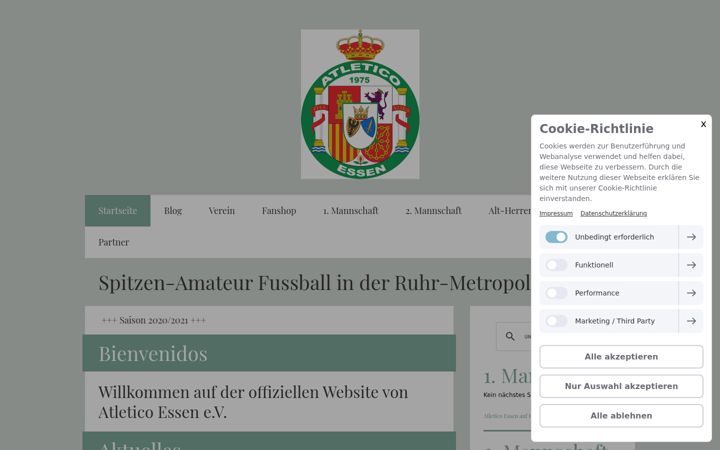Screen dimensions: 720x450
Task: Open the Impressum link
Action: tap(556, 214)
